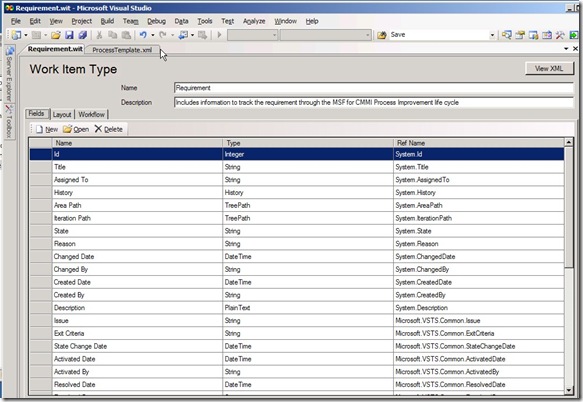Select the Assigned To field row
This screenshot has height=402, width=583.
(297, 180)
